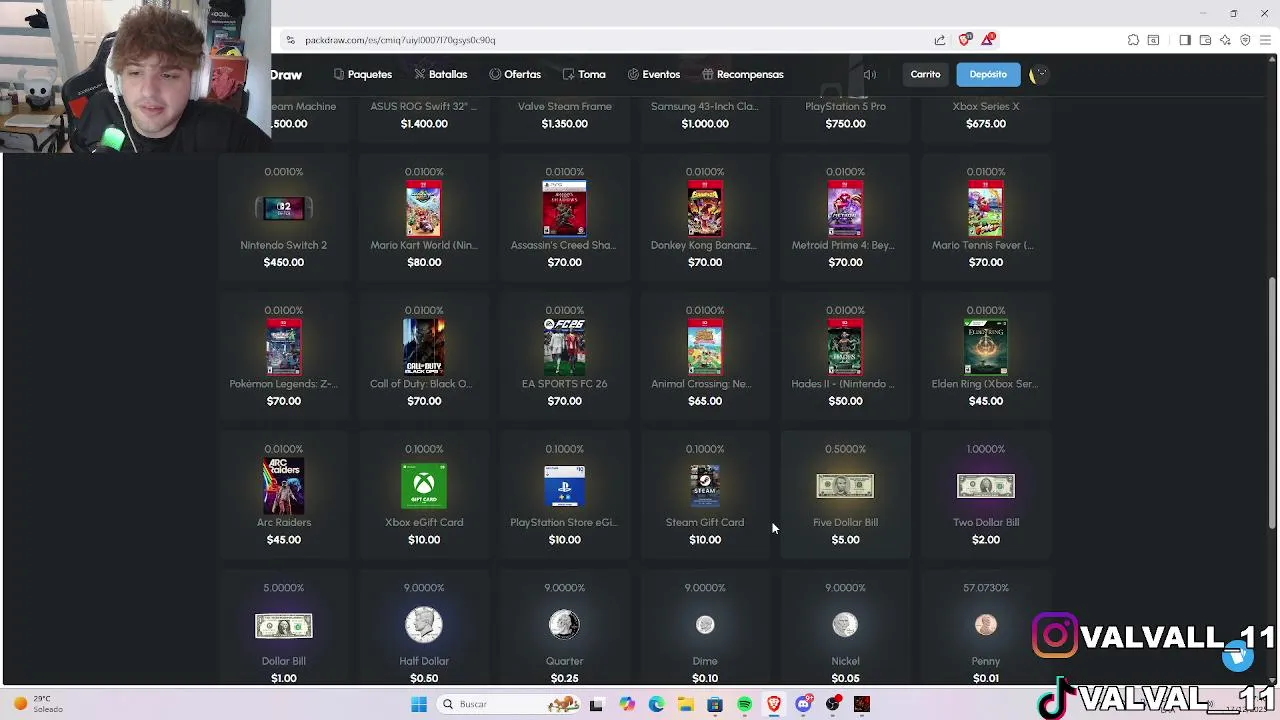Select the Elden Ring game cover
The height and width of the screenshot is (720, 1280).
[986, 347]
